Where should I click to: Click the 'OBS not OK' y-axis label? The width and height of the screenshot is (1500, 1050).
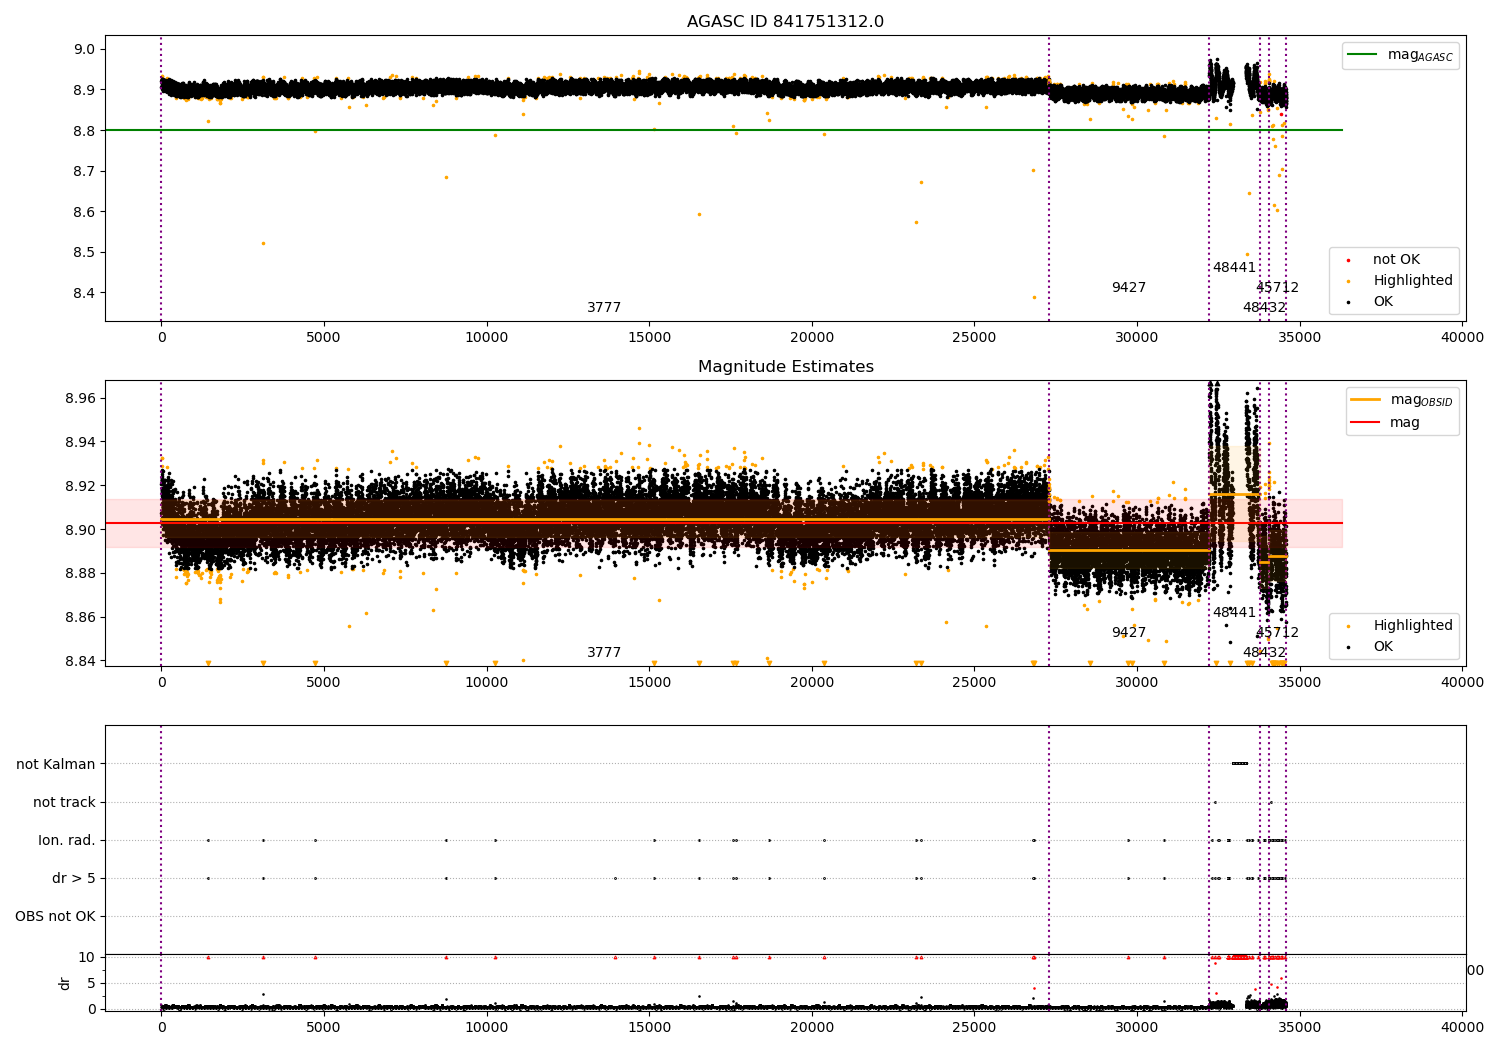[x=55, y=916]
